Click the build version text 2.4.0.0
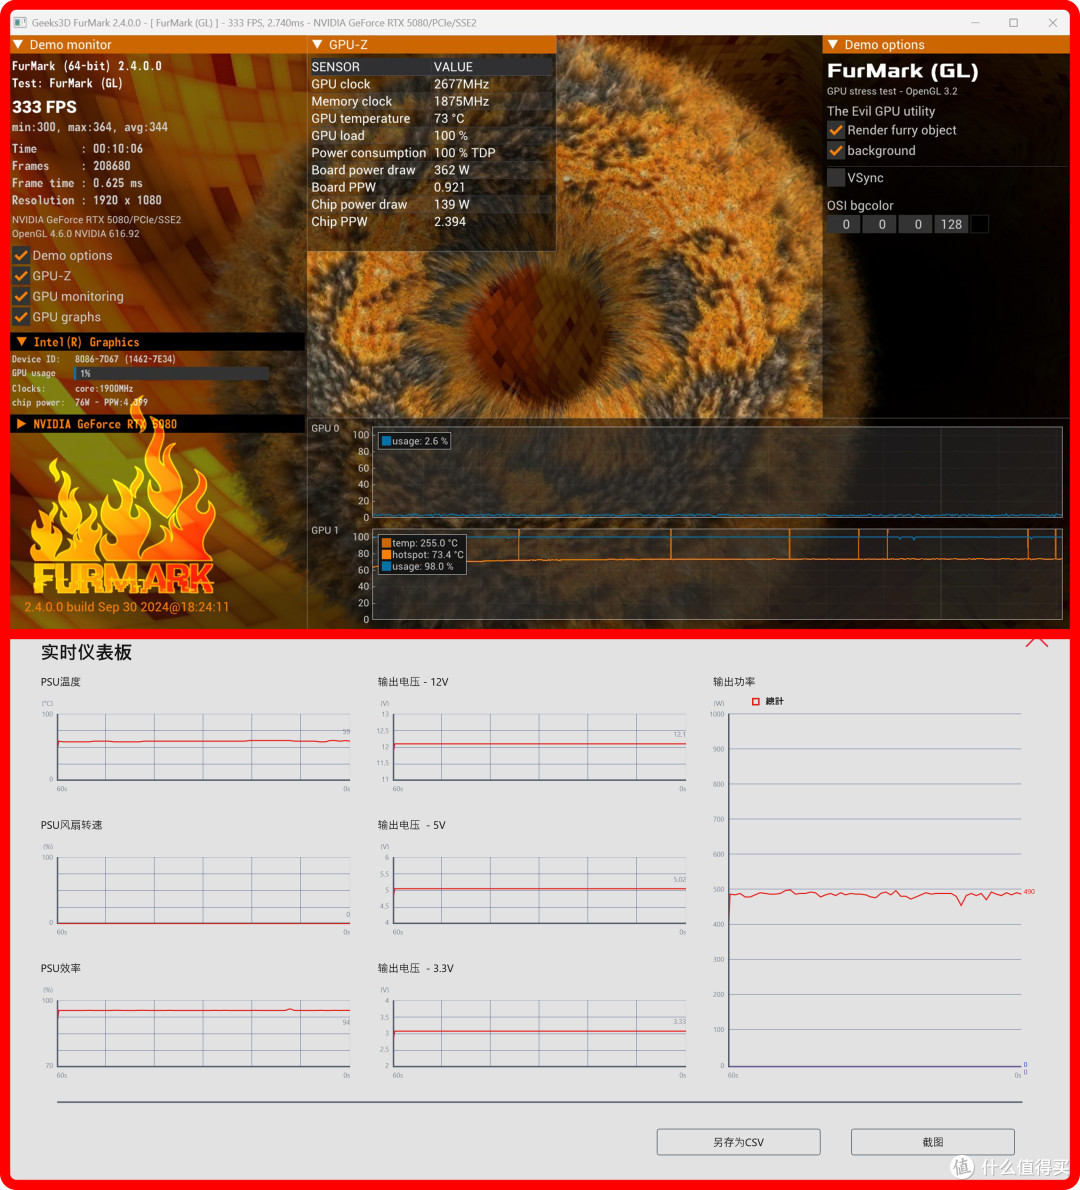1080x1190 pixels. [x=127, y=607]
